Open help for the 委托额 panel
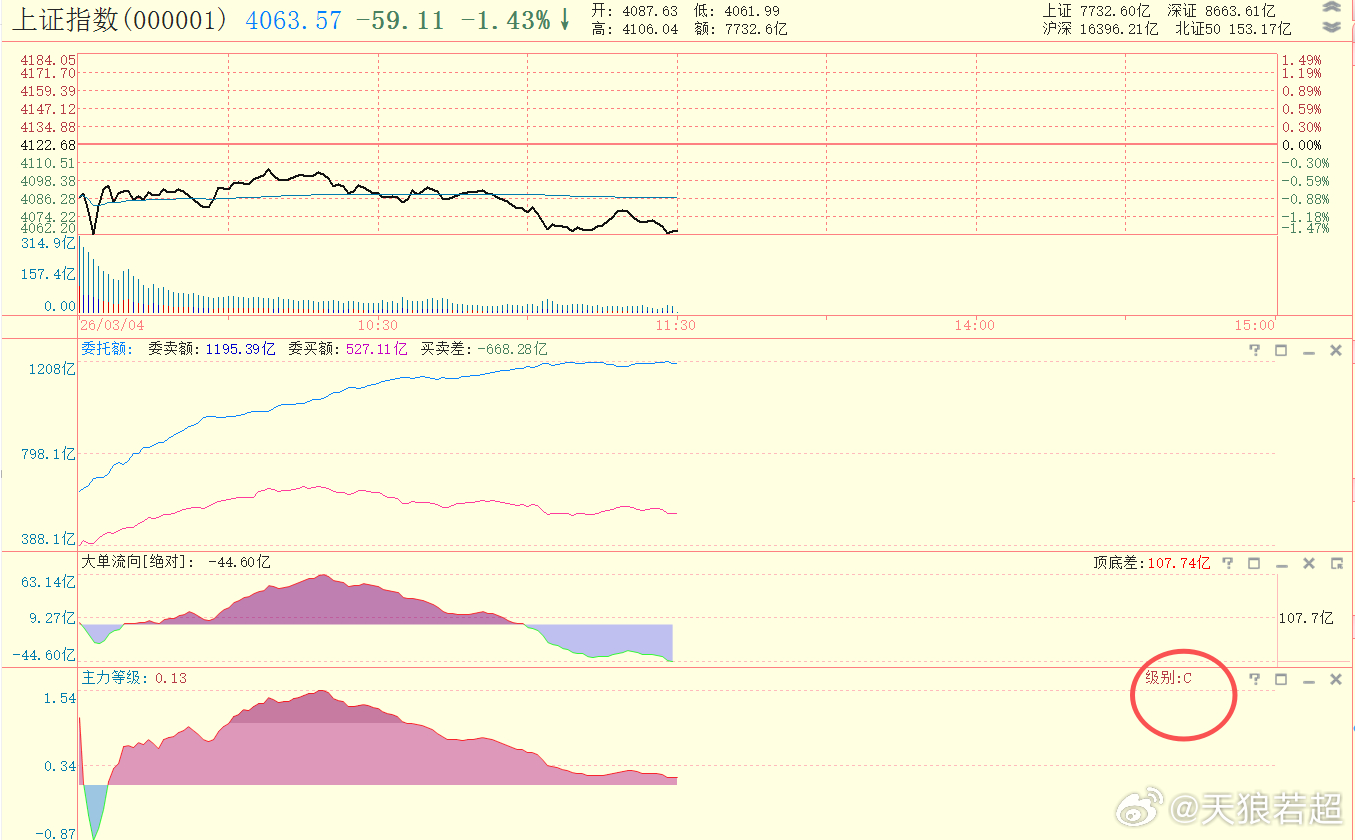 point(1254,350)
